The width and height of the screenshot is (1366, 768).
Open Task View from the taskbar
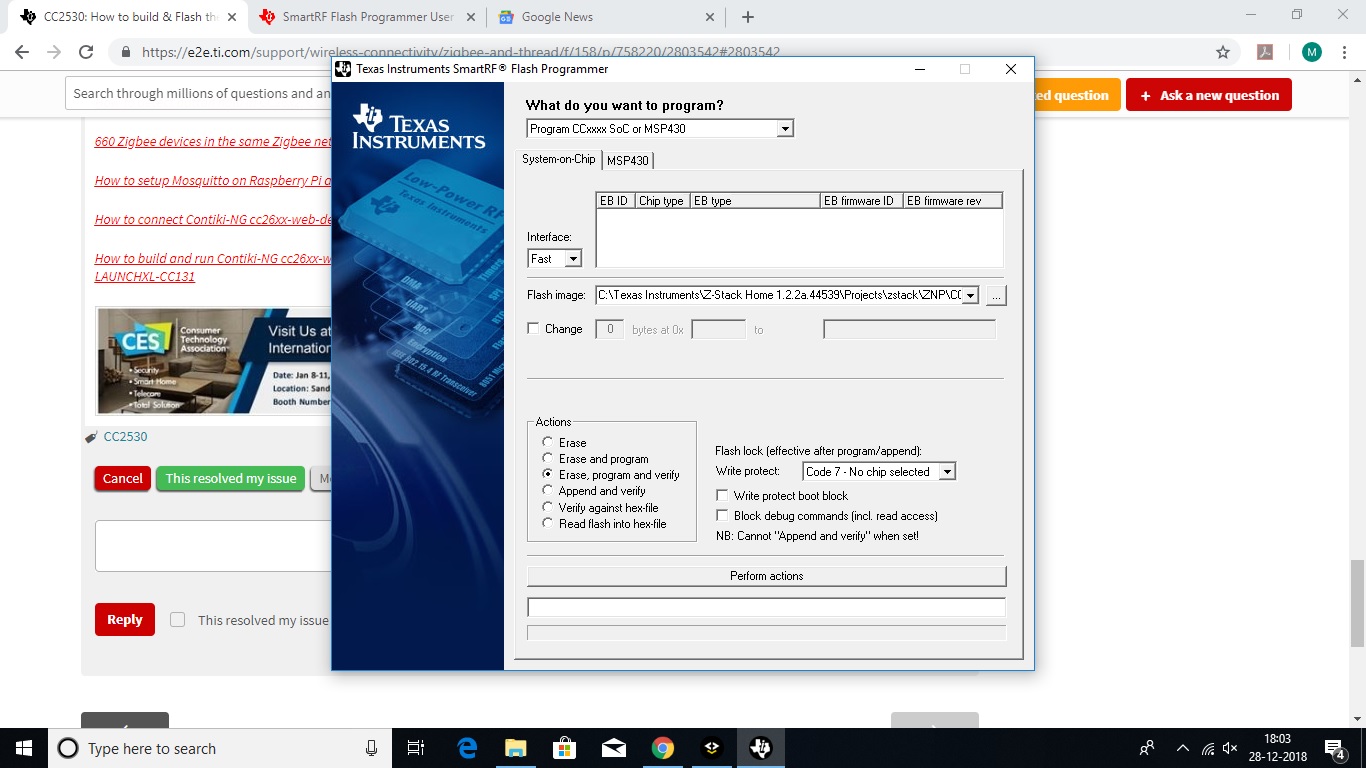click(416, 748)
